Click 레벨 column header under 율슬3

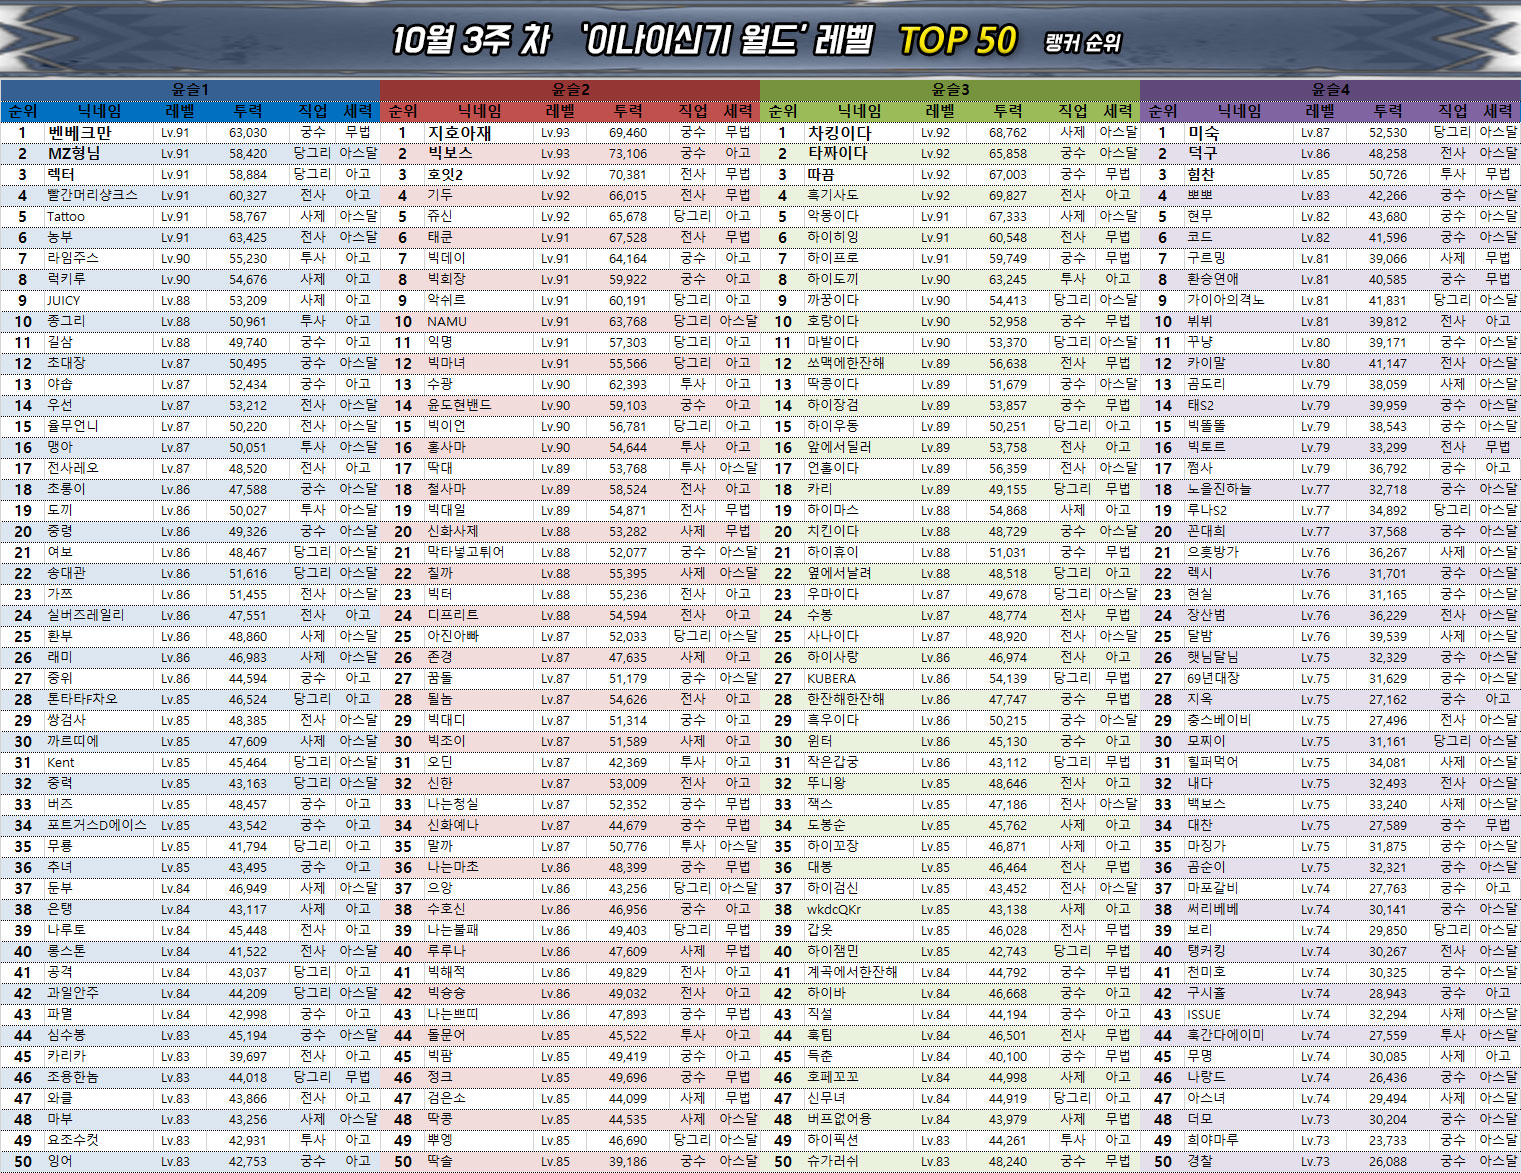click(x=940, y=111)
